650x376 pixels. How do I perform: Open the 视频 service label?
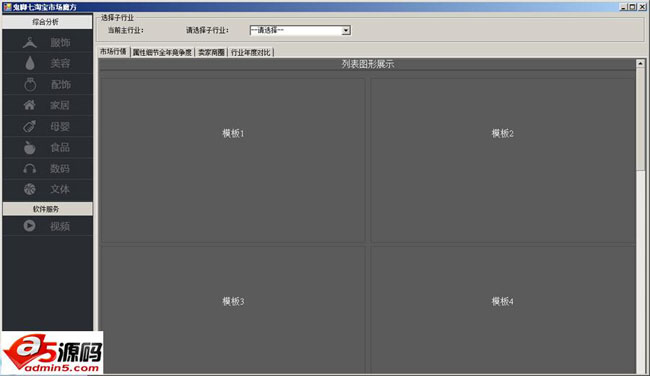60,226
